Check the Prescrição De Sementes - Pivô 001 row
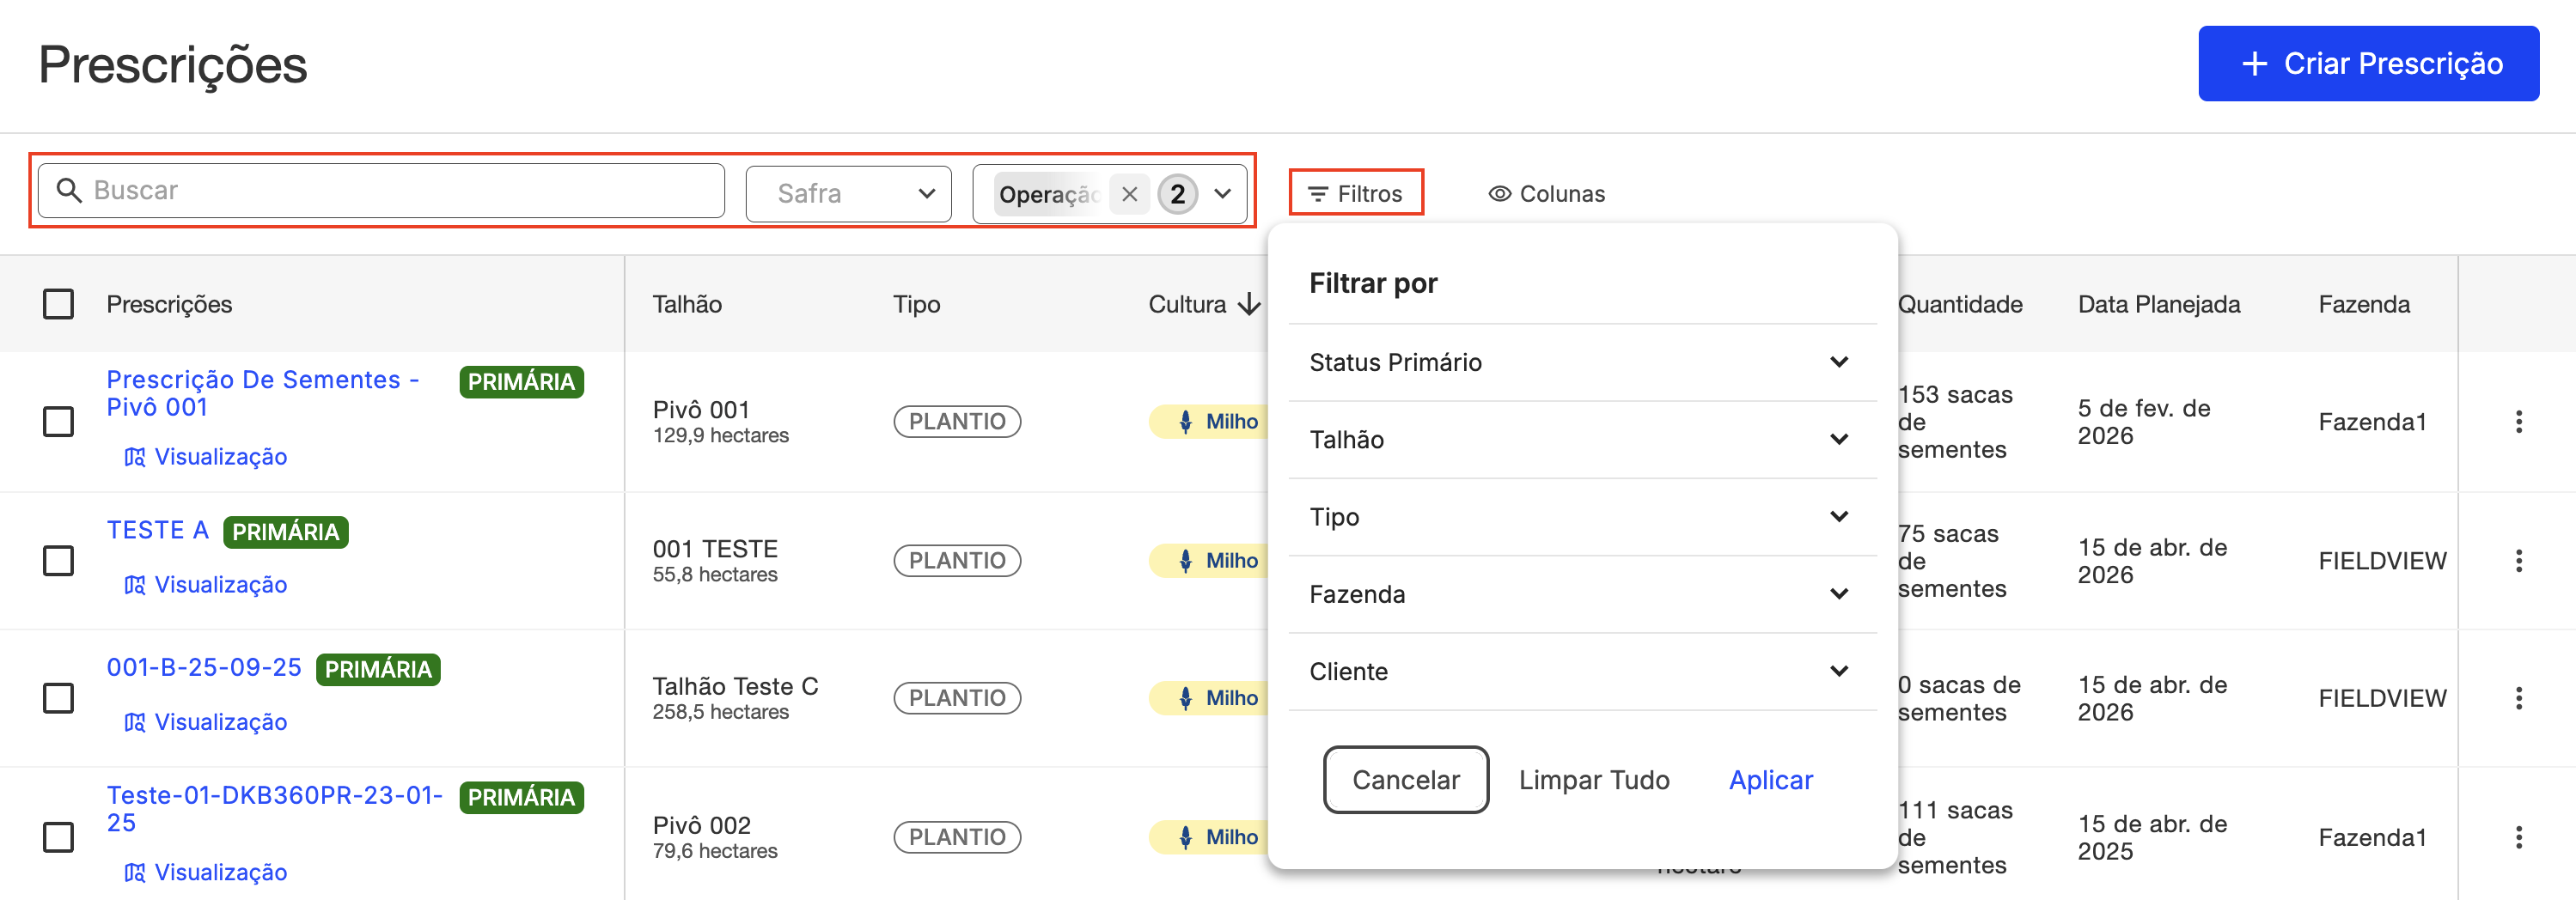 tap(59, 422)
